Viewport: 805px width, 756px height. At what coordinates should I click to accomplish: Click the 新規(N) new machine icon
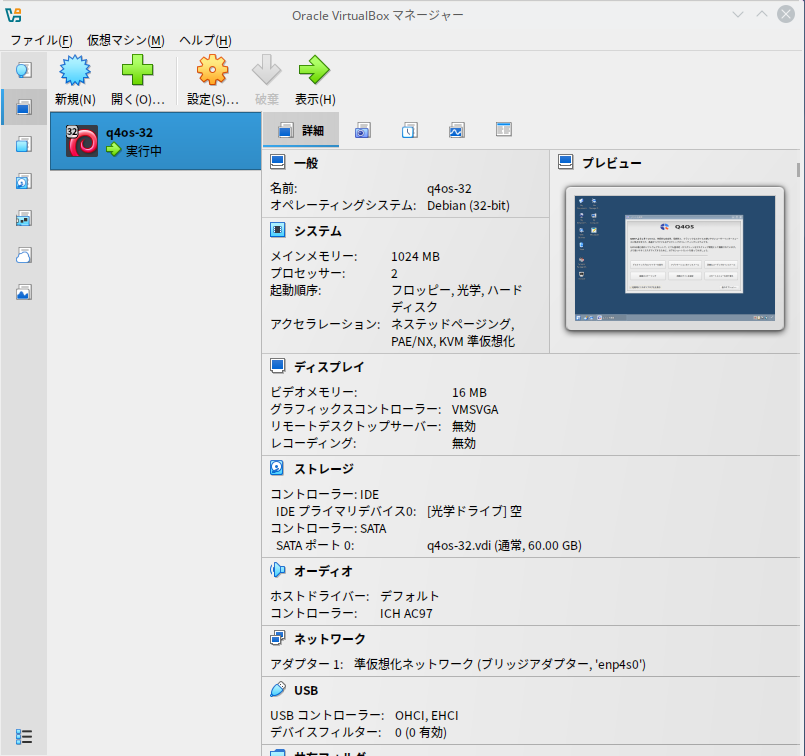point(75,72)
